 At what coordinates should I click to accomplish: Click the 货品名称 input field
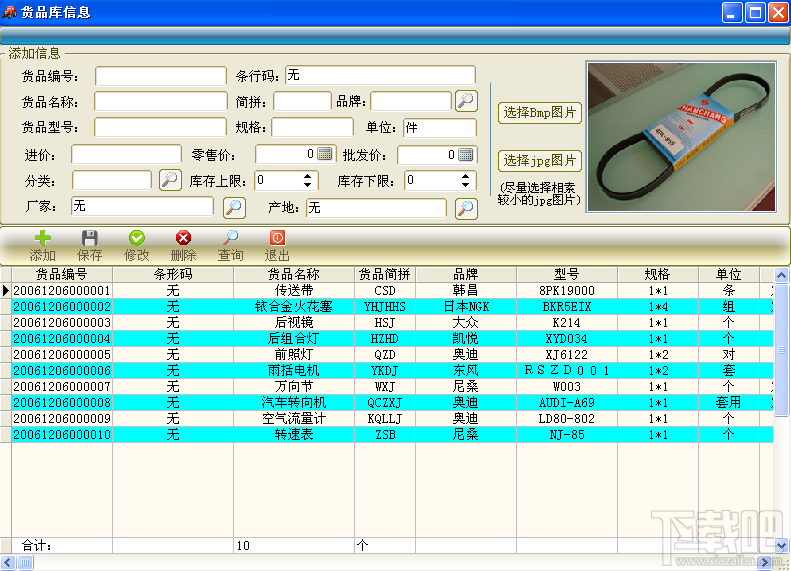tap(160, 101)
